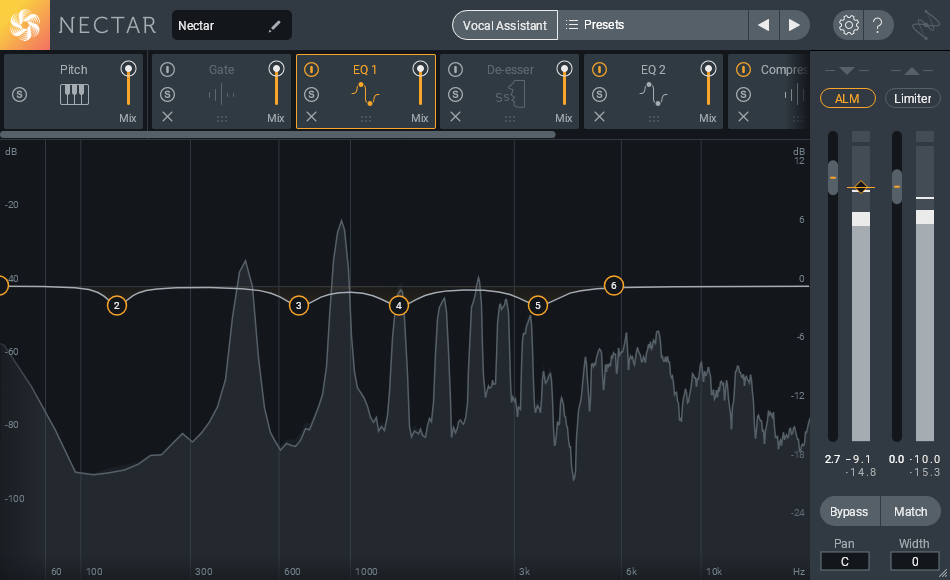
Task: Click the output gain value 0.0
Action: [897, 459]
